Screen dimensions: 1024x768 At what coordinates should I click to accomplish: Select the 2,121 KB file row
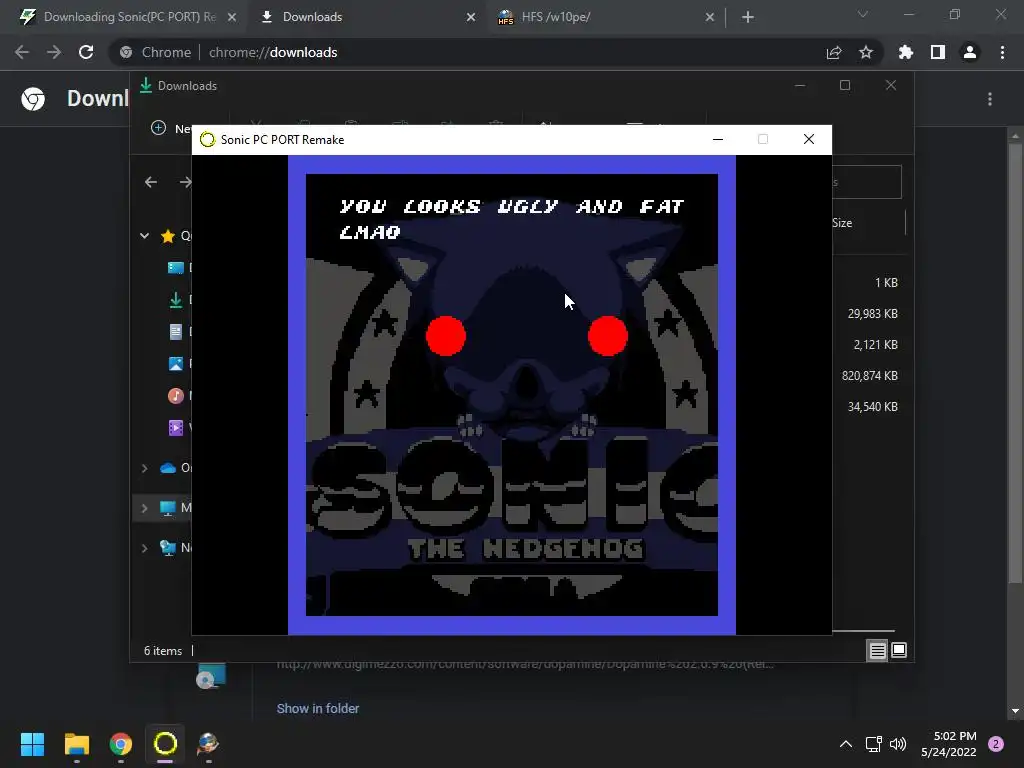871,345
